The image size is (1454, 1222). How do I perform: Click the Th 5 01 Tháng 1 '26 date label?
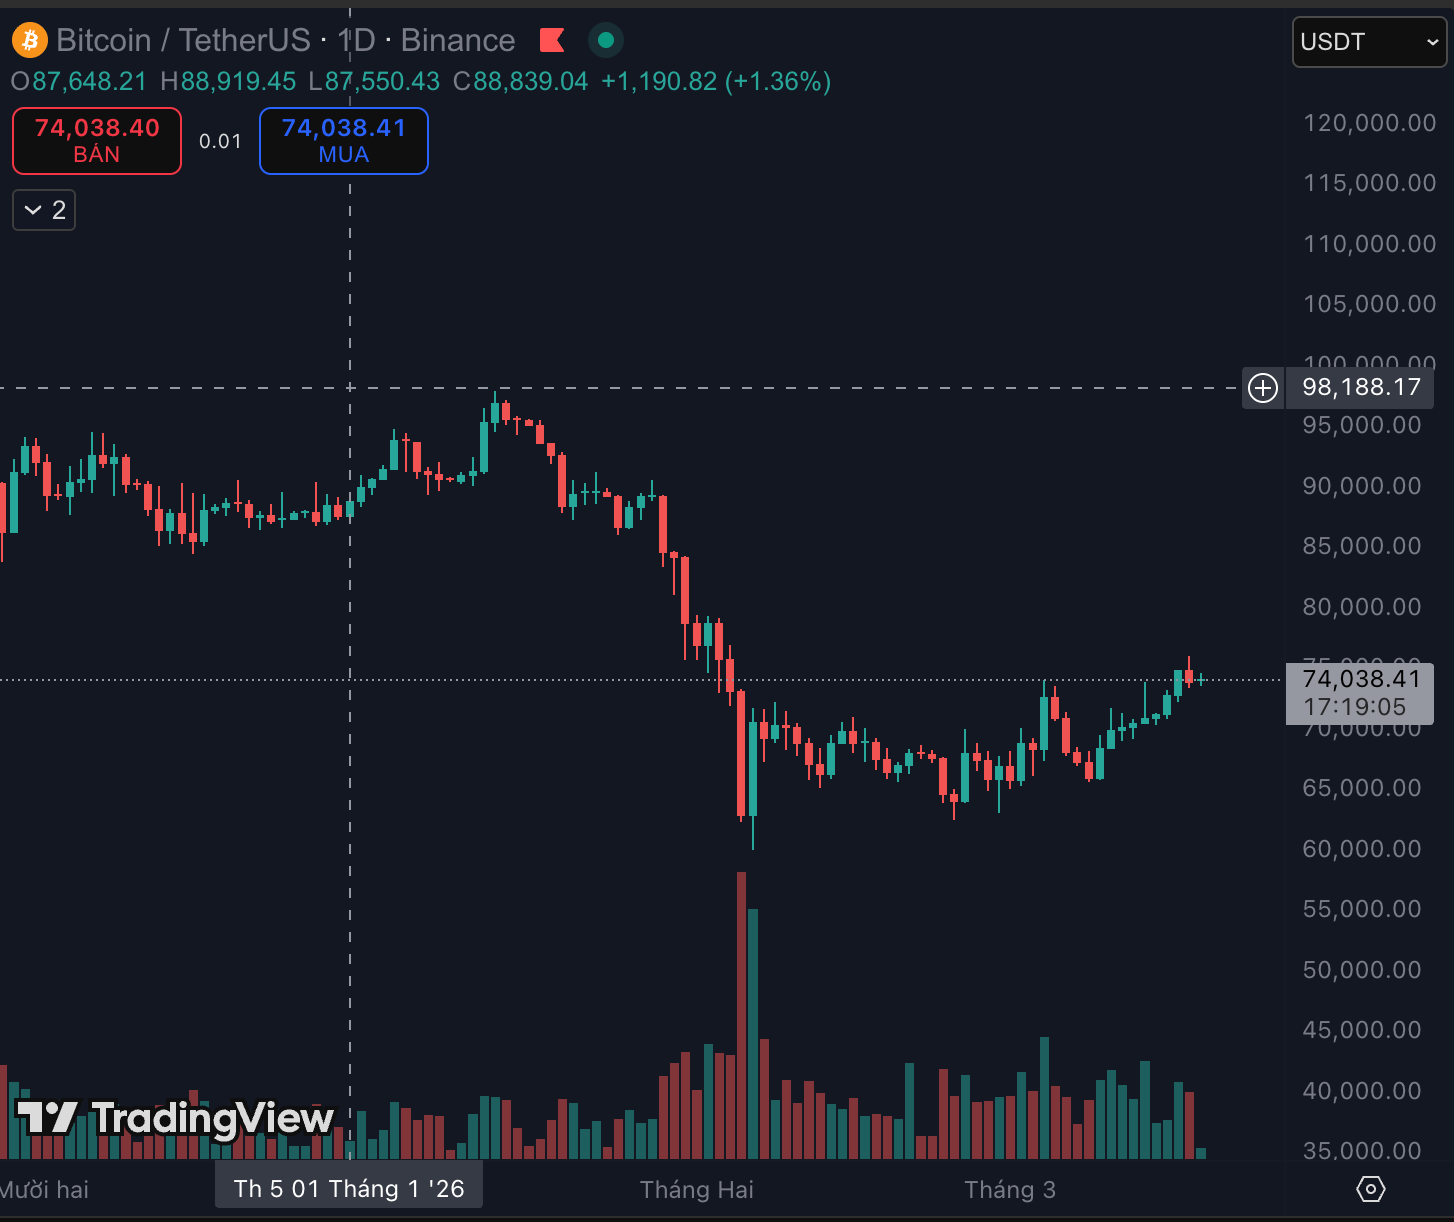point(348,1189)
